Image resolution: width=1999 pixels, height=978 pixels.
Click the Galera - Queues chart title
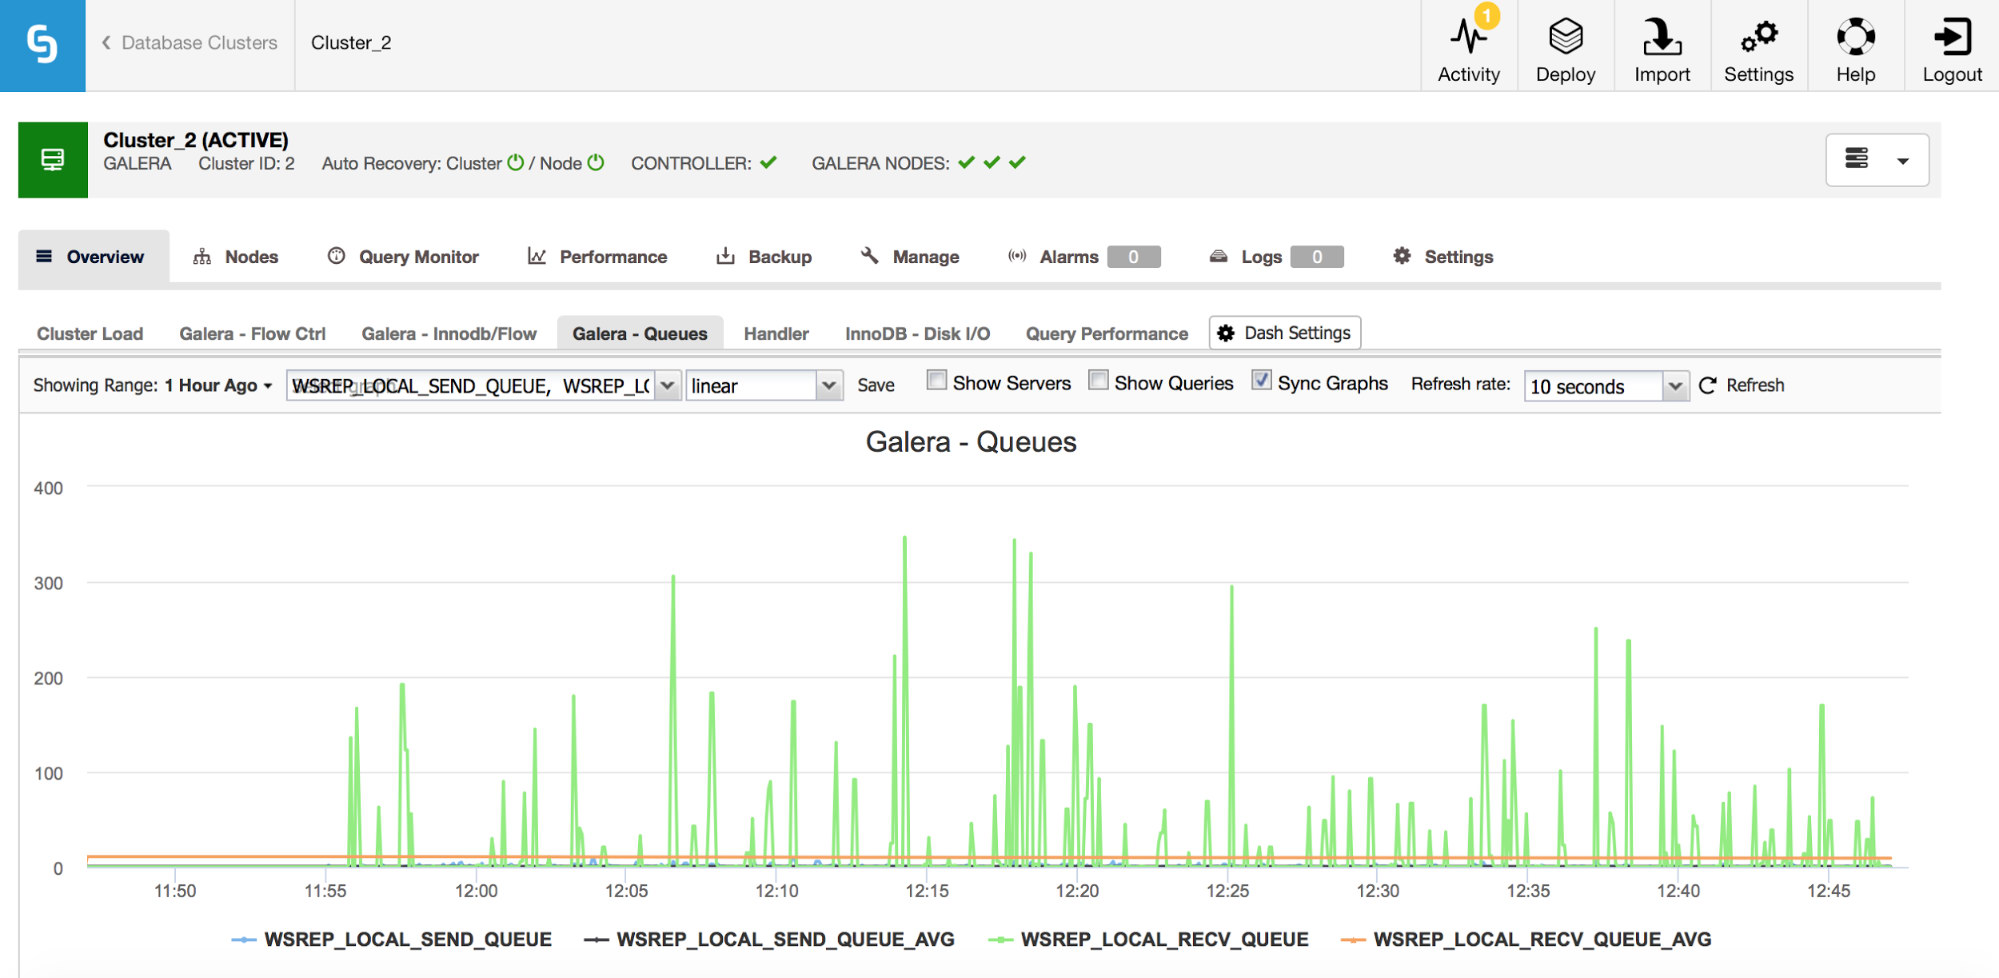(x=971, y=442)
